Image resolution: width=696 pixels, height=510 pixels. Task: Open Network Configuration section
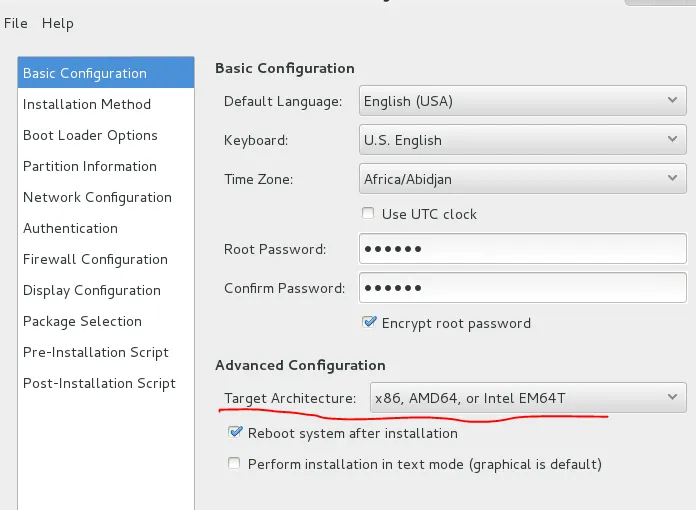(x=97, y=197)
